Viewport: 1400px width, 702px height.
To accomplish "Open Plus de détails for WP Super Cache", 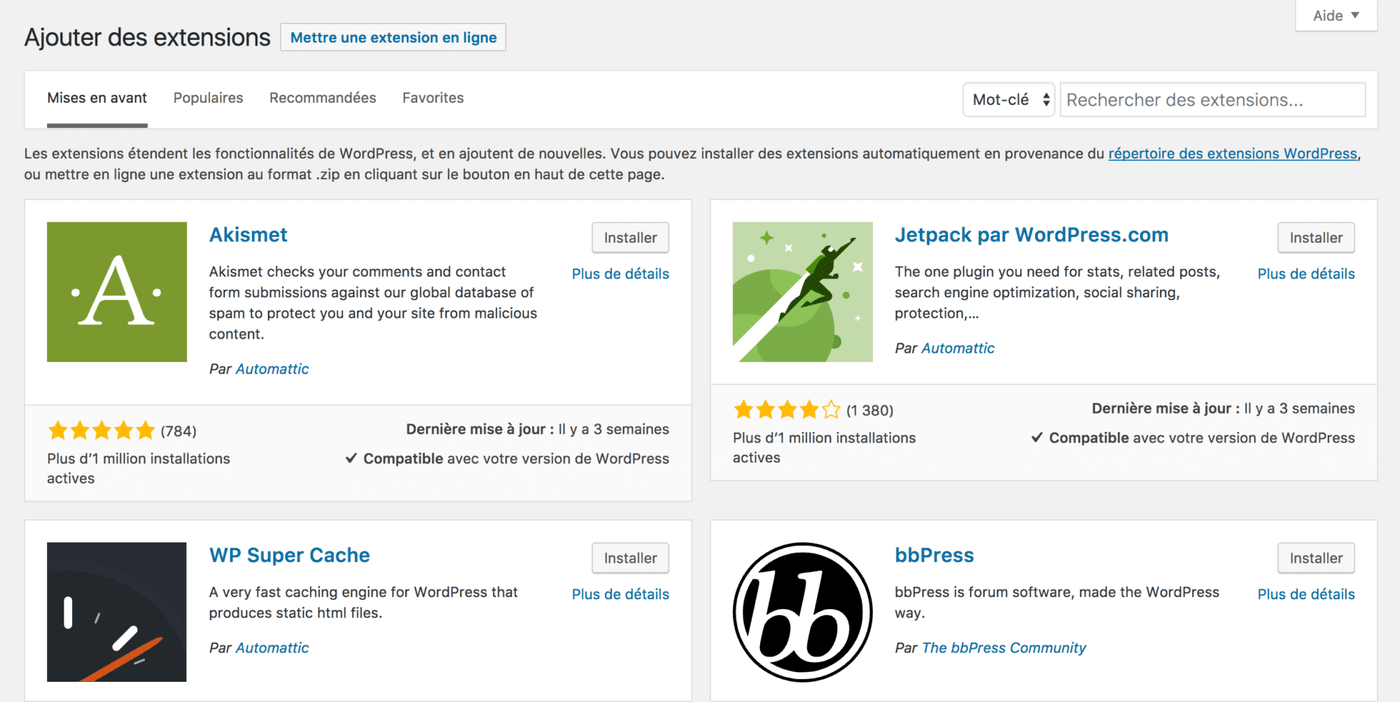I will pos(620,593).
